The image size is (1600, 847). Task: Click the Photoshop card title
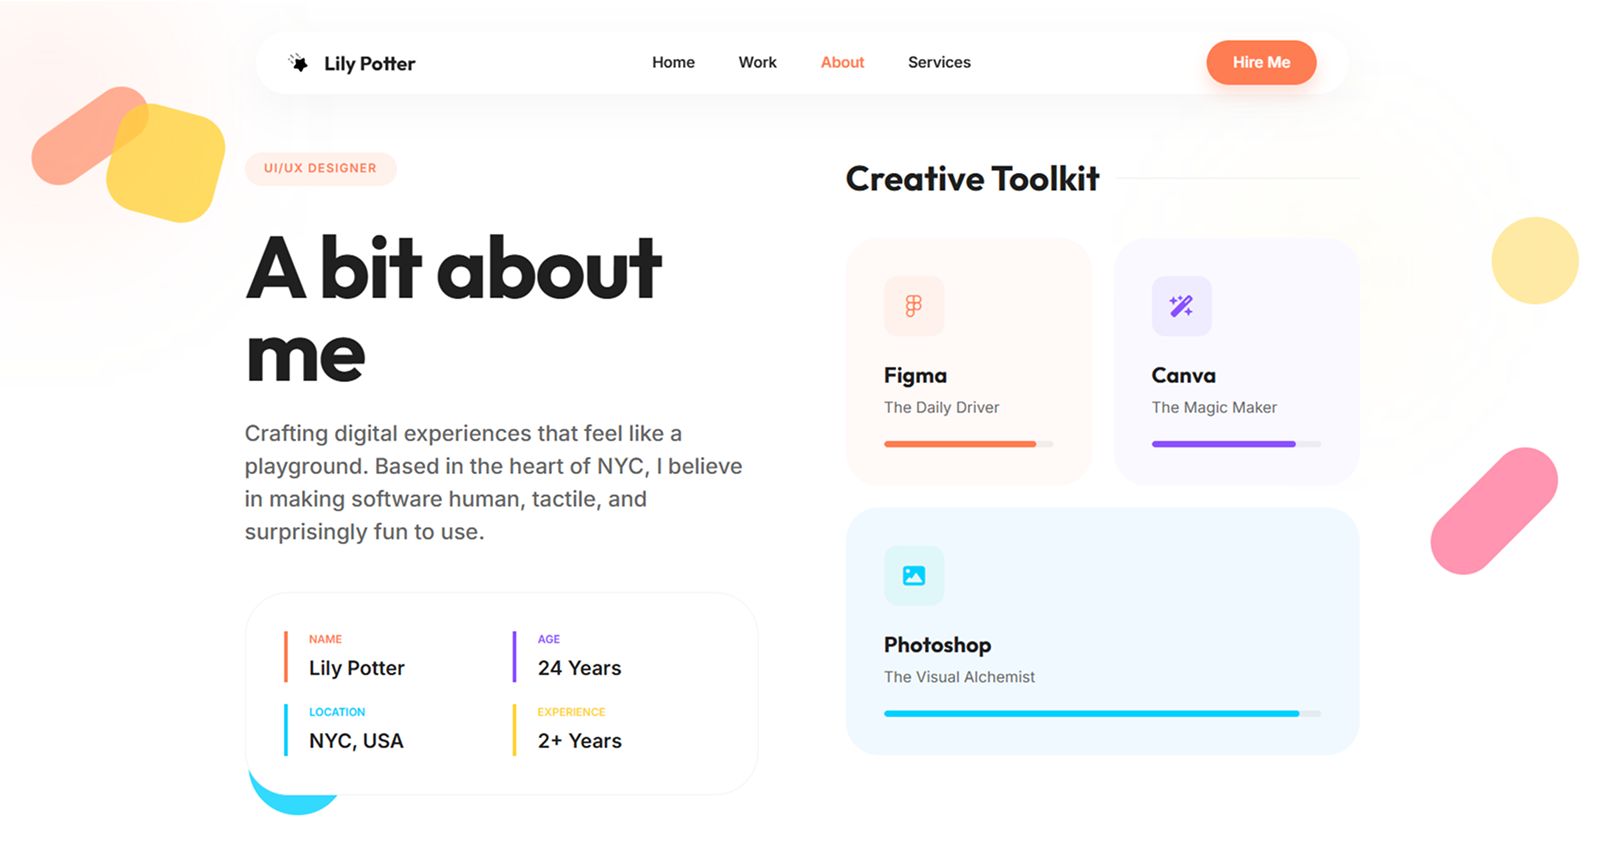[x=937, y=645]
